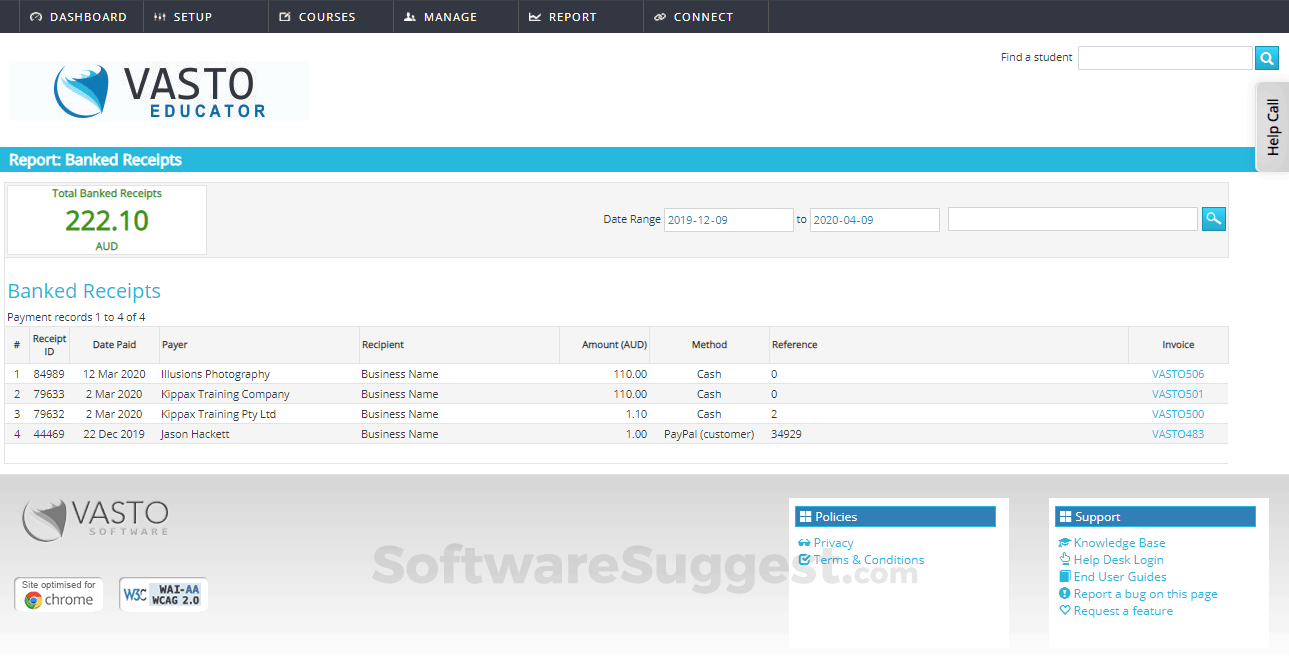Open the Help Call side tab
The image size is (1289, 663).
tap(1272, 127)
